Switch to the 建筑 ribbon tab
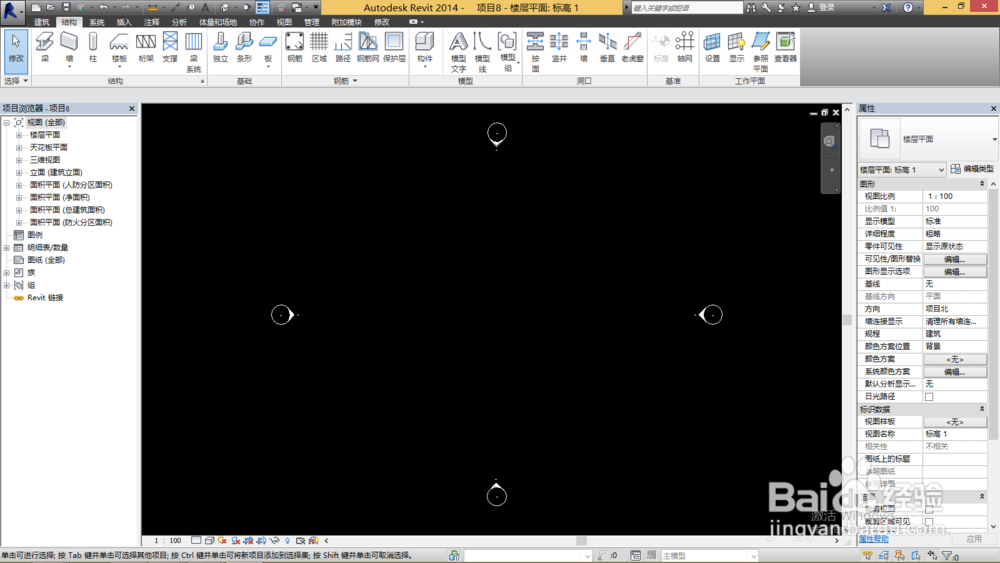Viewport: 1000px width, 563px height. 42,22
